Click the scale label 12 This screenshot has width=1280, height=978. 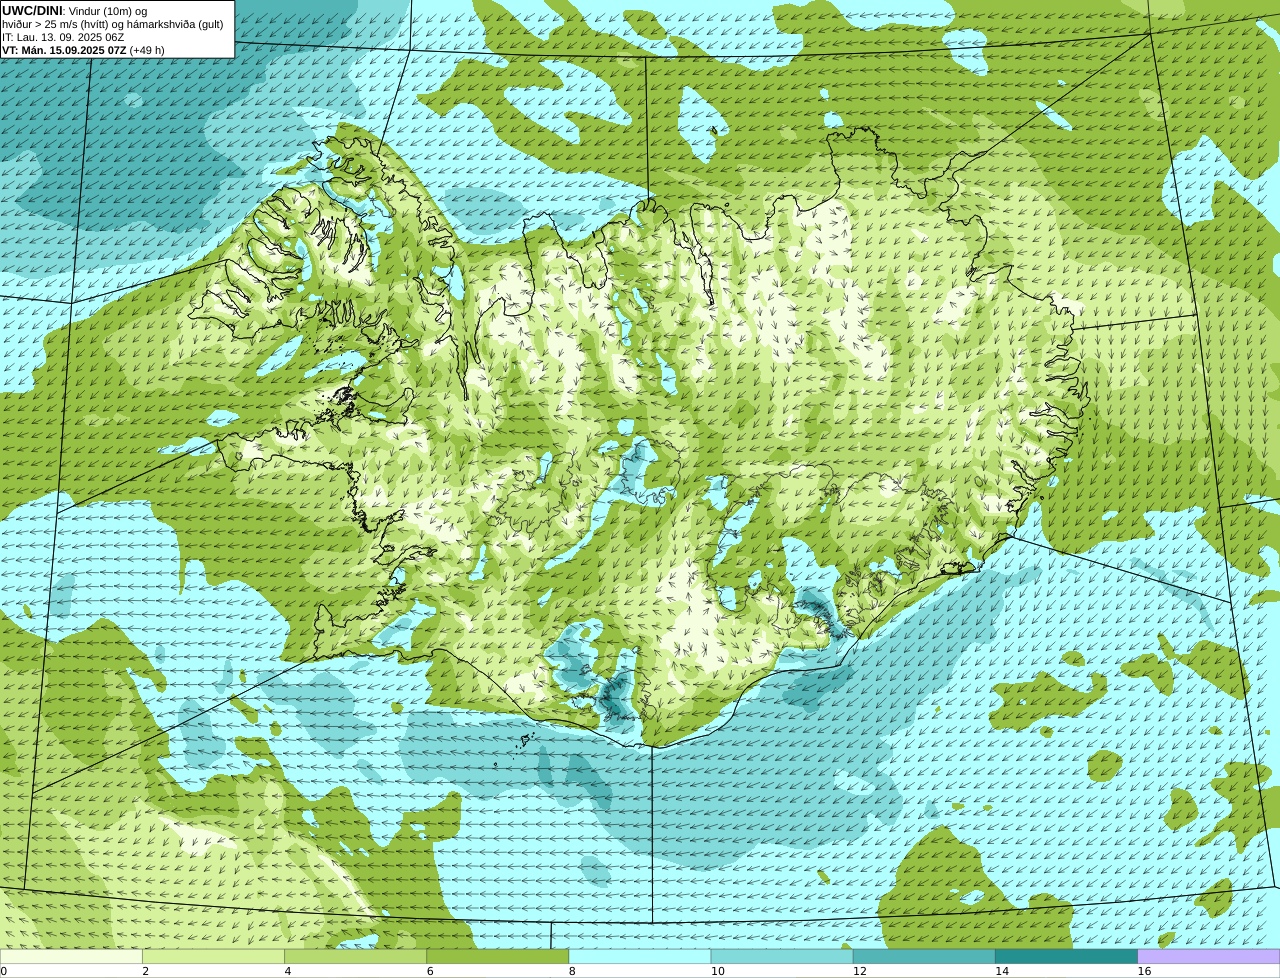click(x=859, y=971)
